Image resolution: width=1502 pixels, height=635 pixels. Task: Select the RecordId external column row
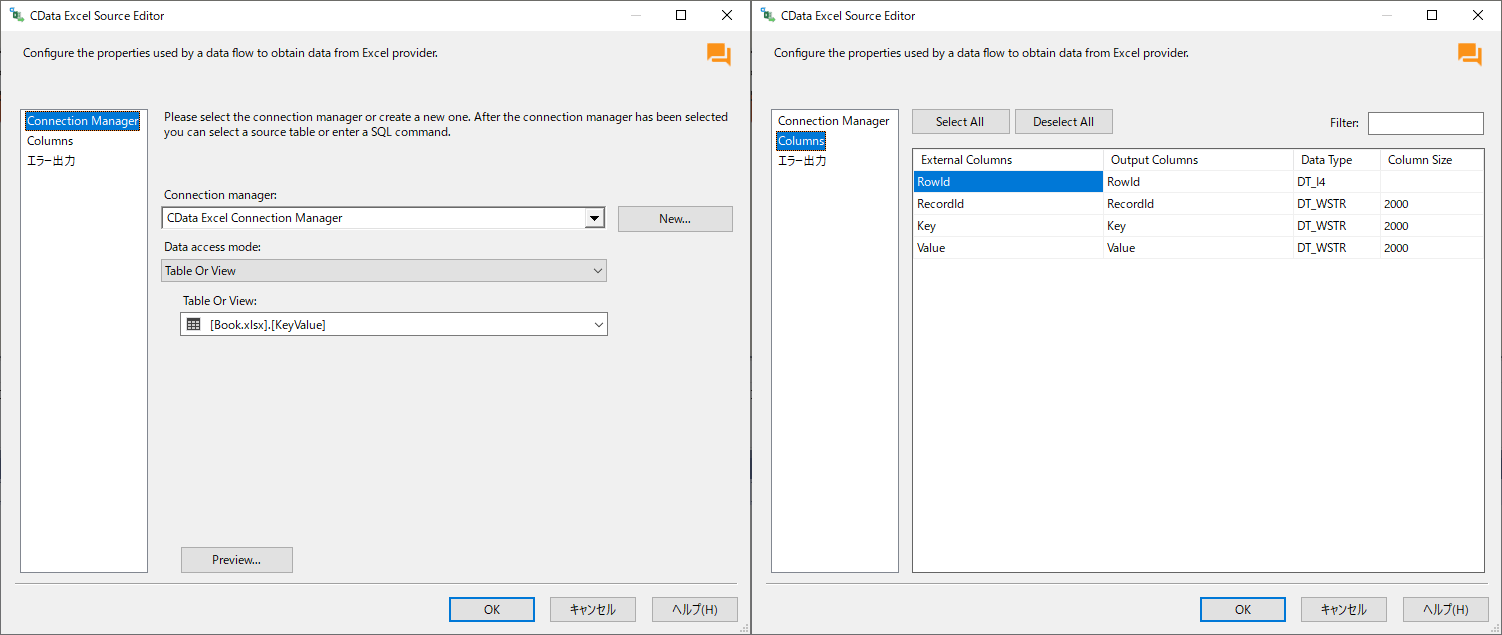coord(1007,204)
